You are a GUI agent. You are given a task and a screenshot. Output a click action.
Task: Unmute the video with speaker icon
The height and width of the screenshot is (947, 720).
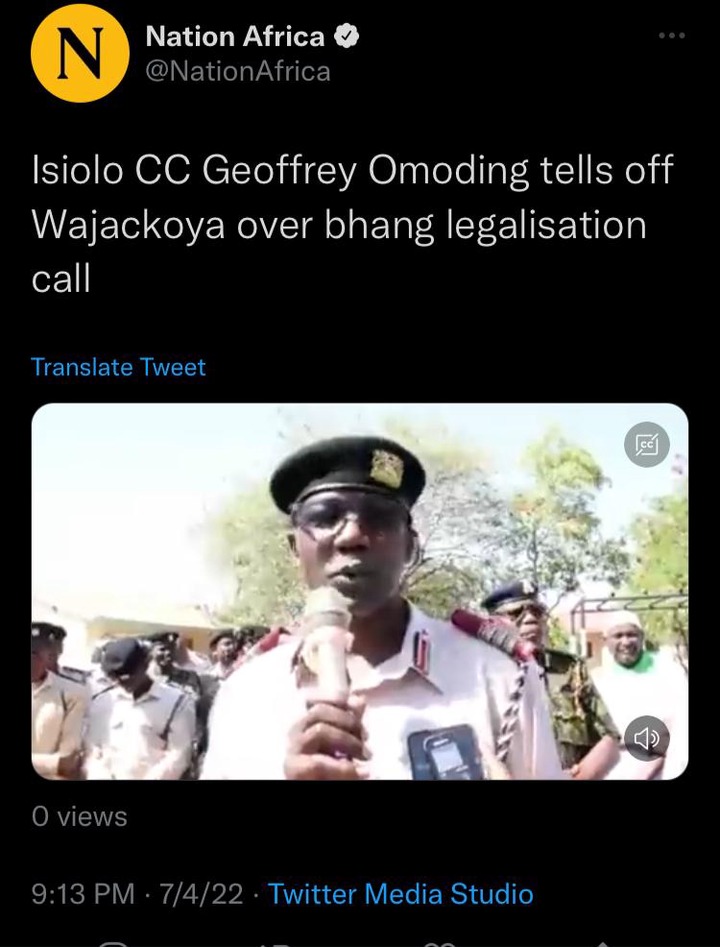(x=646, y=738)
